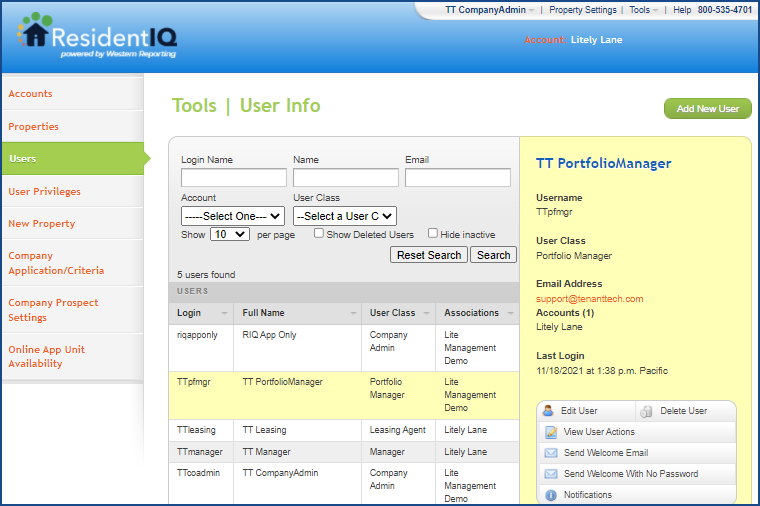Click the RIQ App Only full name
This screenshot has width=760, height=506.
[269, 335]
